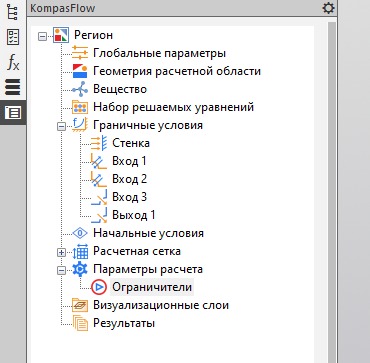This screenshot has height=363, width=370.
Task: Click the Выход 1 outlet icon
Action: click(x=99, y=215)
